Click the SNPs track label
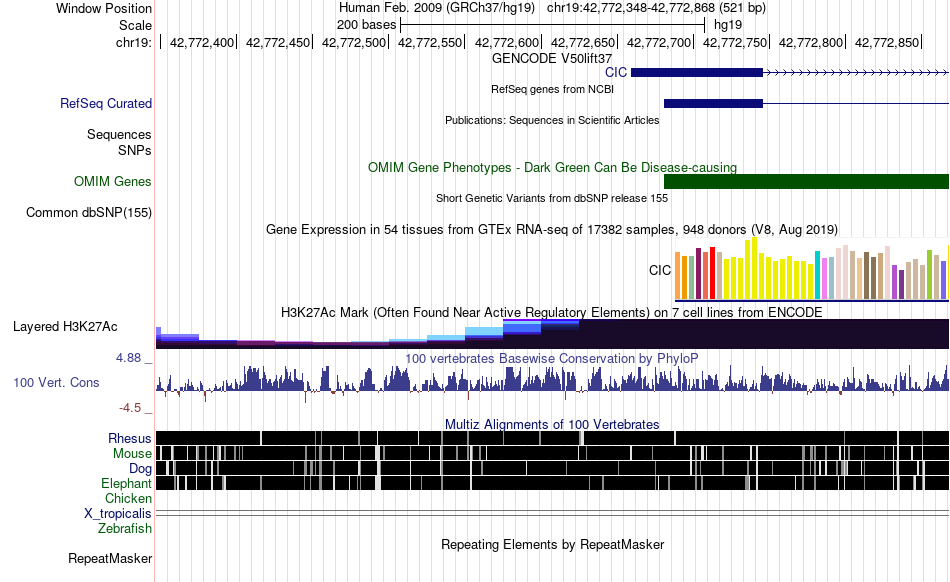Image resolution: width=950 pixels, height=582 pixels. point(135,150)
